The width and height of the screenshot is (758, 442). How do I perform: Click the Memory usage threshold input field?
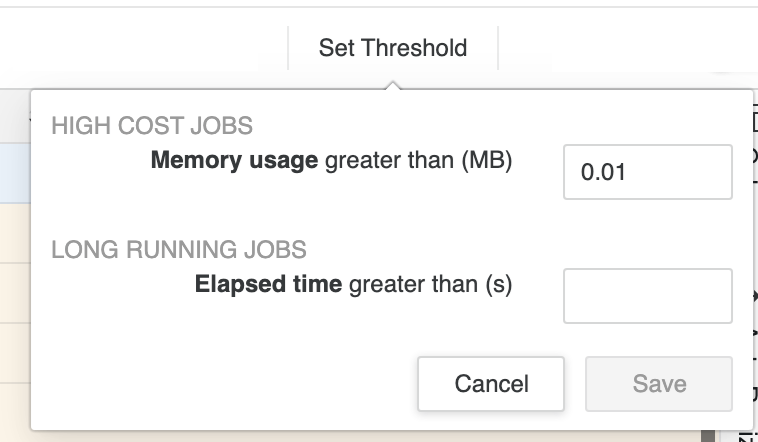click(647, 172)
